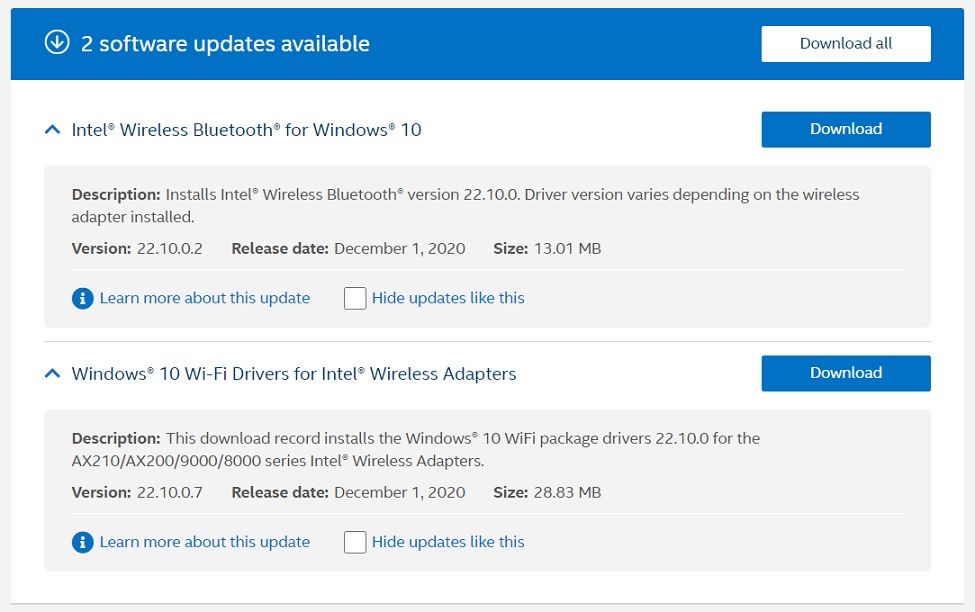Click the '2 software updates available' heading
The image size is (975, 612).
[225, 44]
